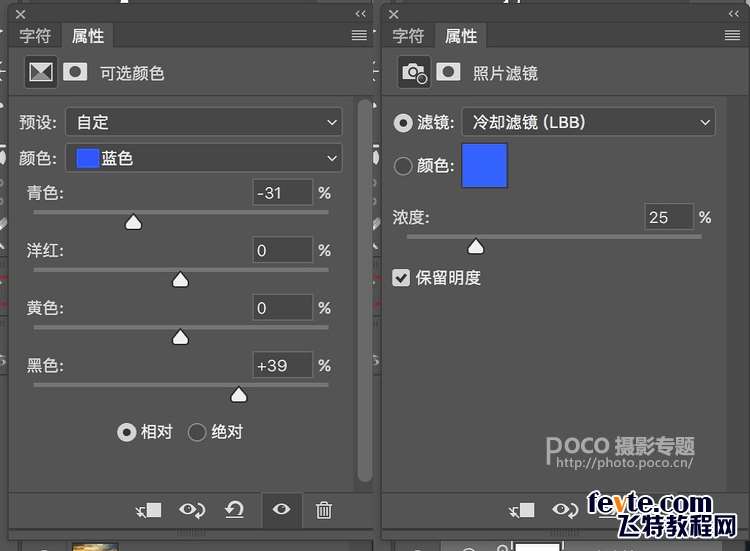Open 预设 dropdown showing 自定
This screenshot has height=551, width=750.
204,122
